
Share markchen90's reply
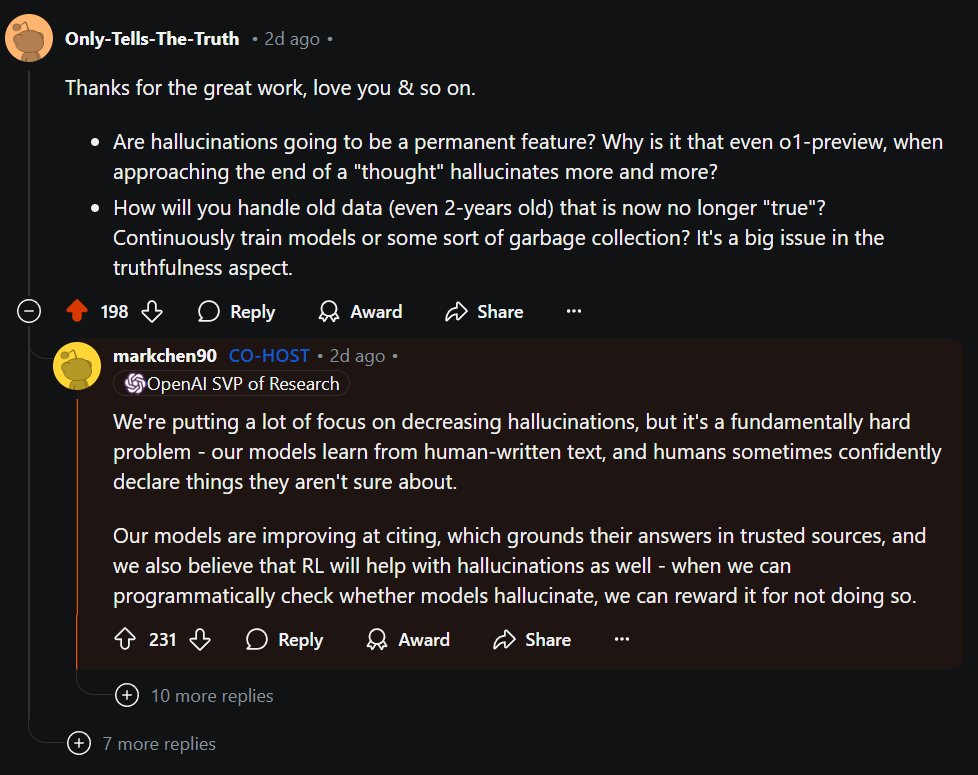click(533, 640)
